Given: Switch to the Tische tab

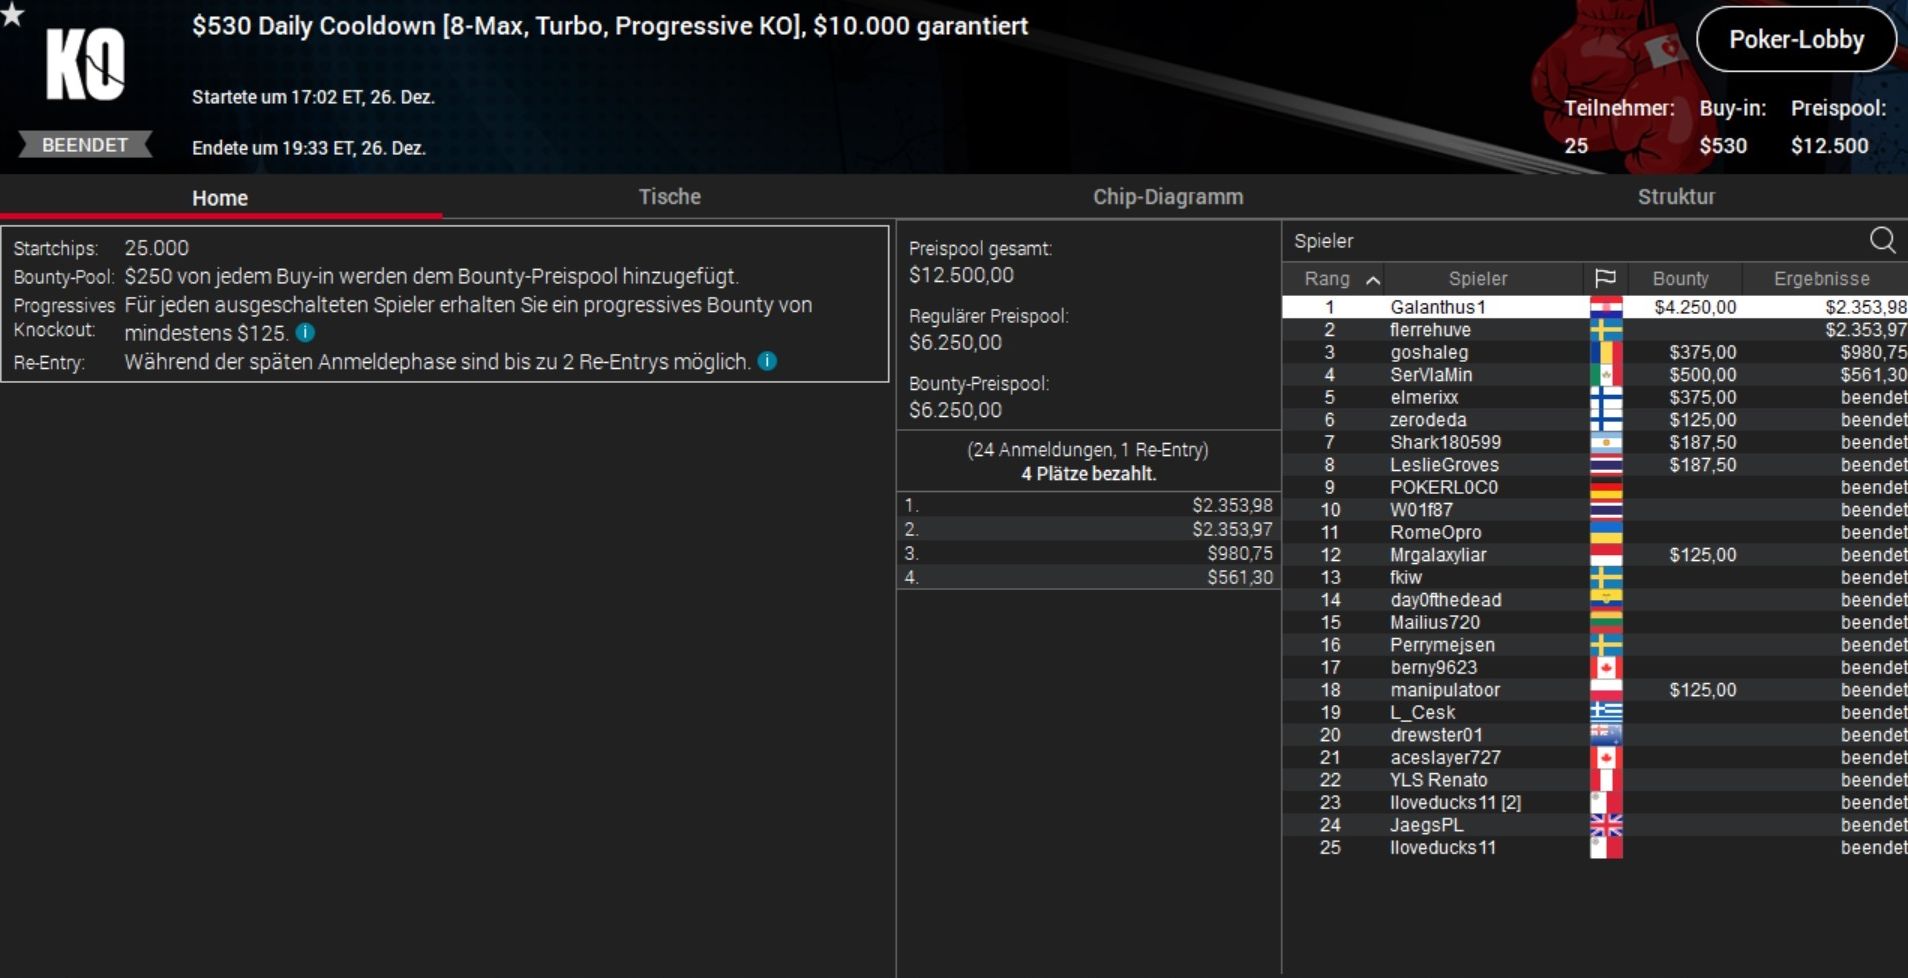Looking at the screenshot, I should pyautogui.click(x=669, y=197).
